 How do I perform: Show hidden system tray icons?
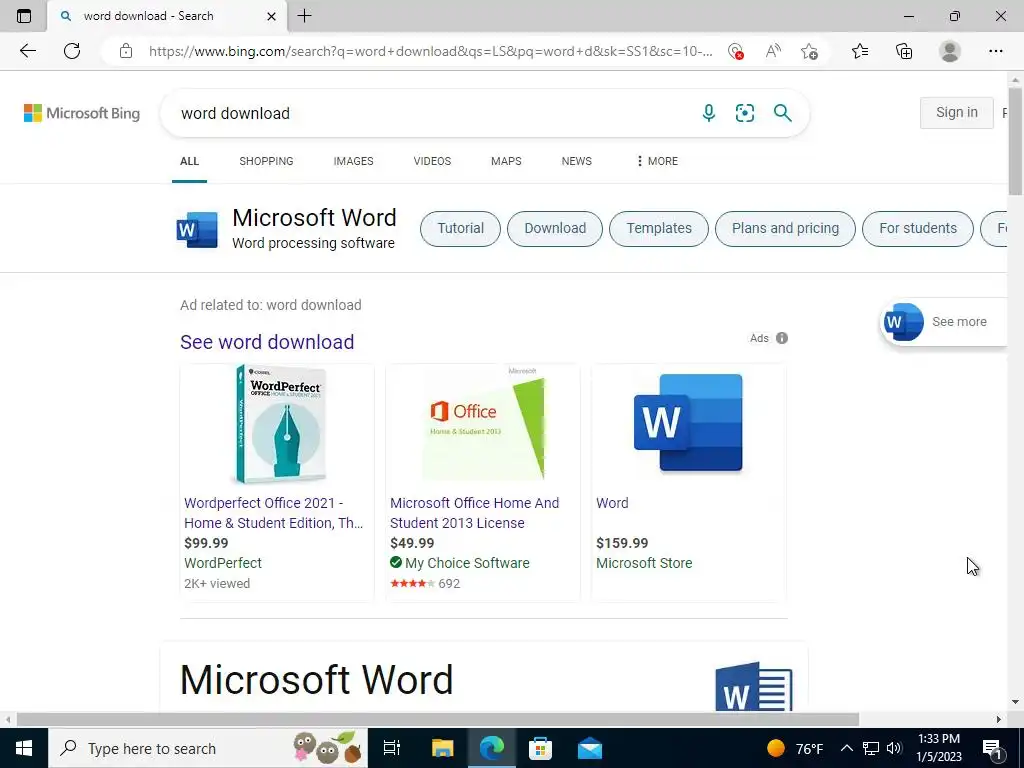click(846, 748)
